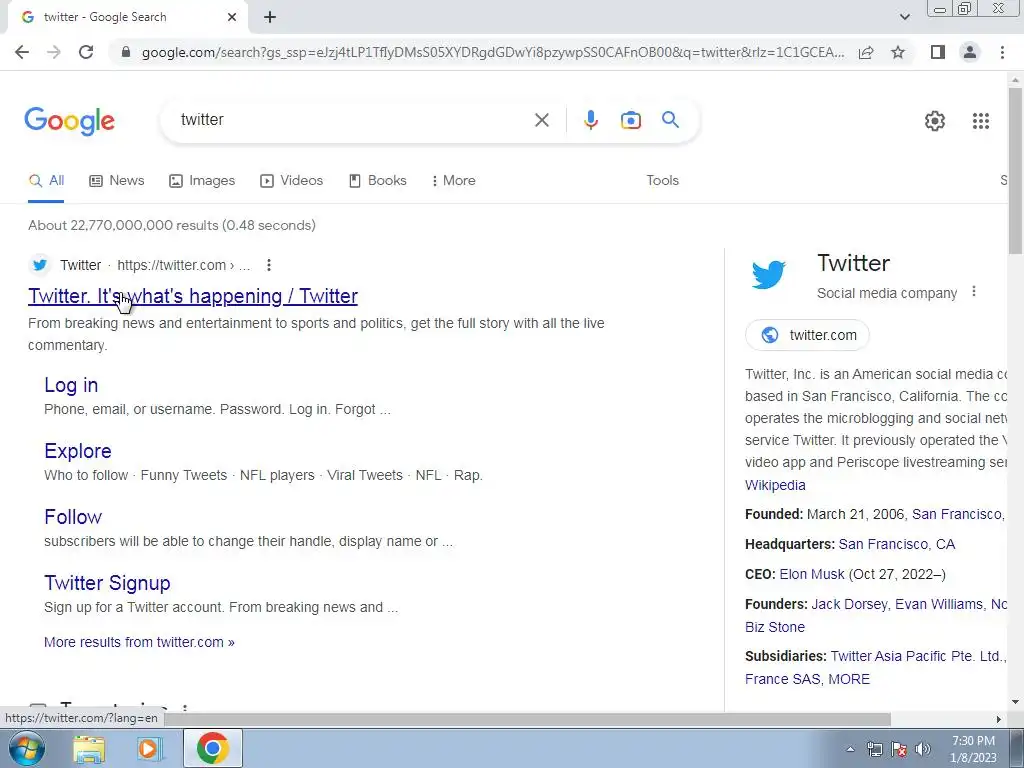This screenshot has width=1024, height=768.
Task: Bookmark this page with the star icon
Action: coord(898,52)
